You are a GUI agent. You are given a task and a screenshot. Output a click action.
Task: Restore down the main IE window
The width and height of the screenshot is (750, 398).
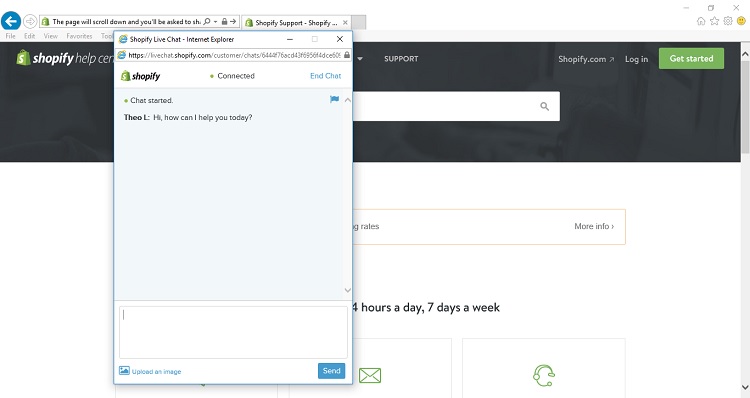click(711, 8)
